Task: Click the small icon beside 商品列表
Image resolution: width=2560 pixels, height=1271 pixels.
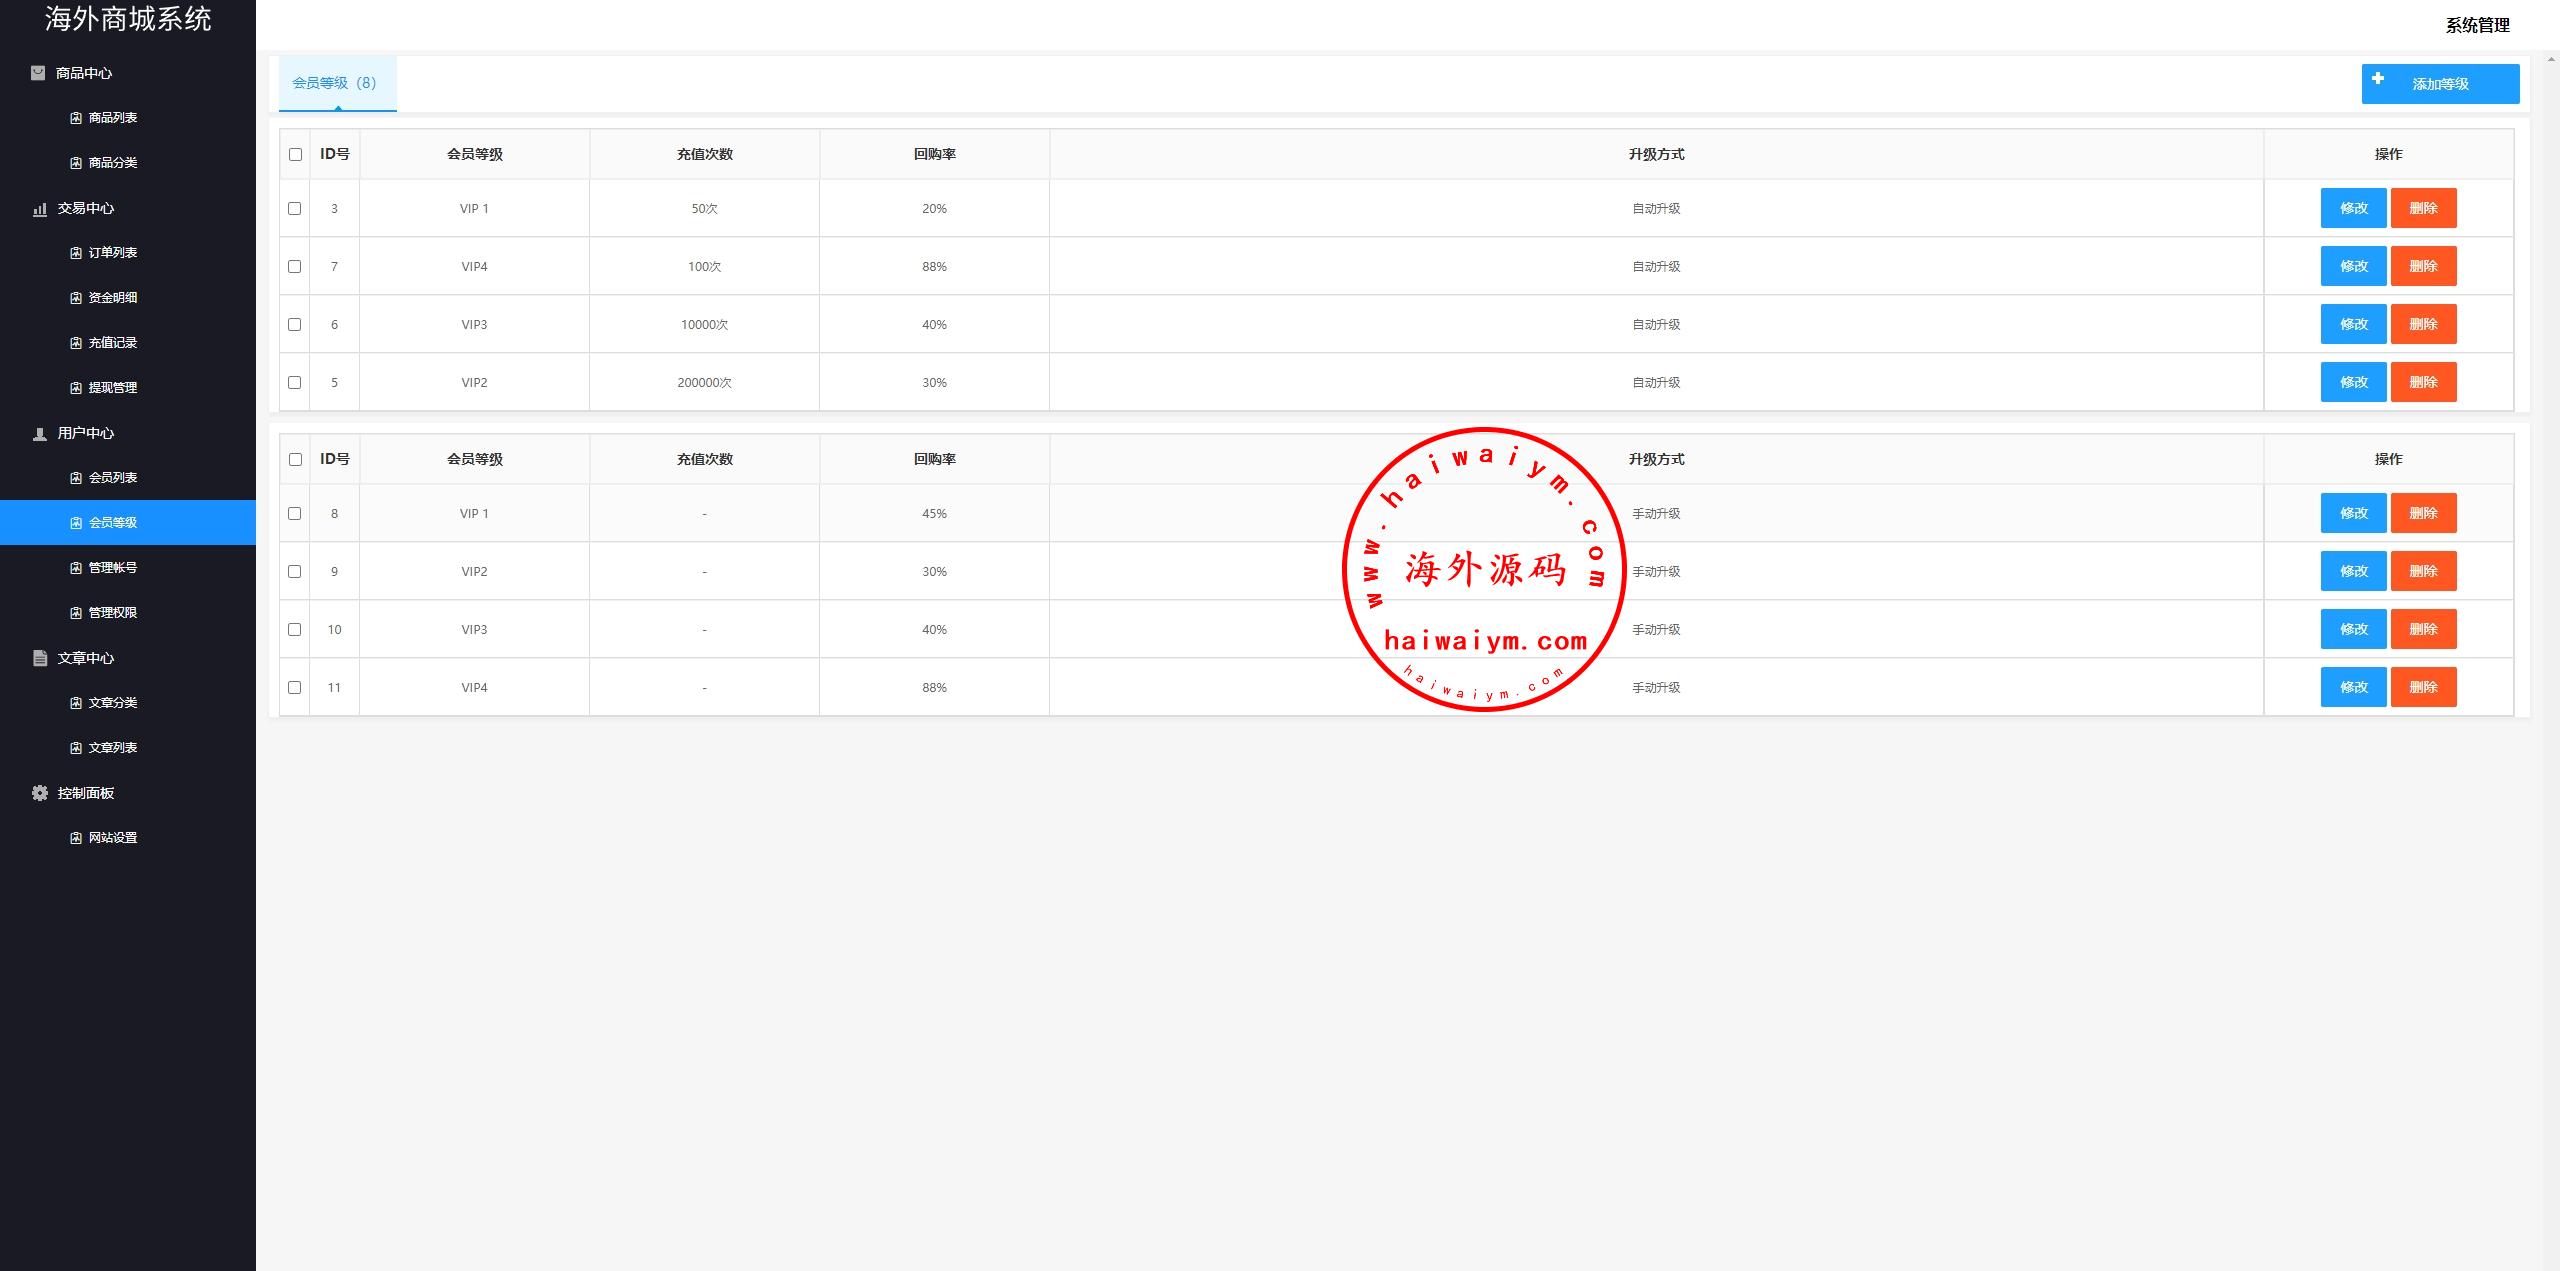Action: click(x=76, y=118)
